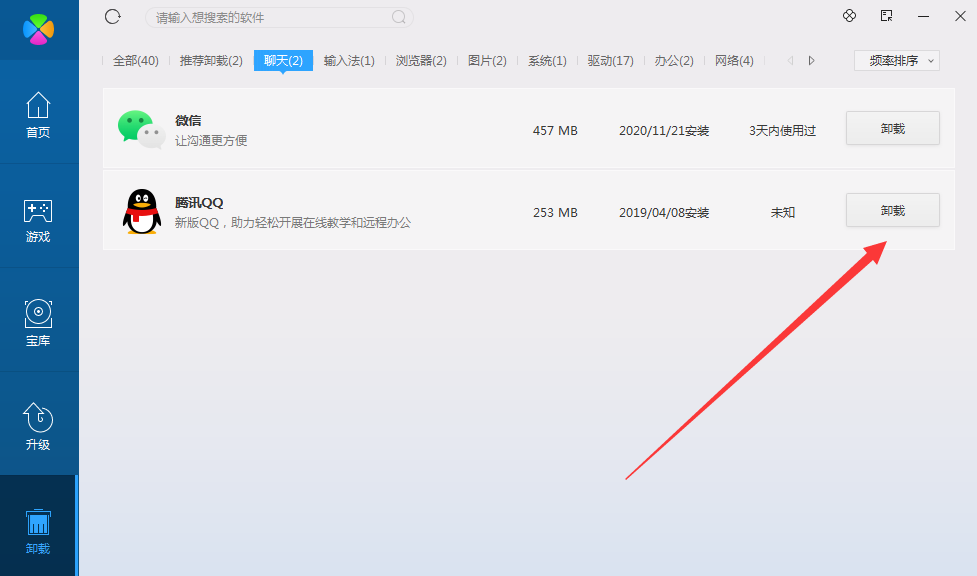Click the 腾讯QQ application icon
This screenshot has height=576, width=977.
click(x=141, y=211)
